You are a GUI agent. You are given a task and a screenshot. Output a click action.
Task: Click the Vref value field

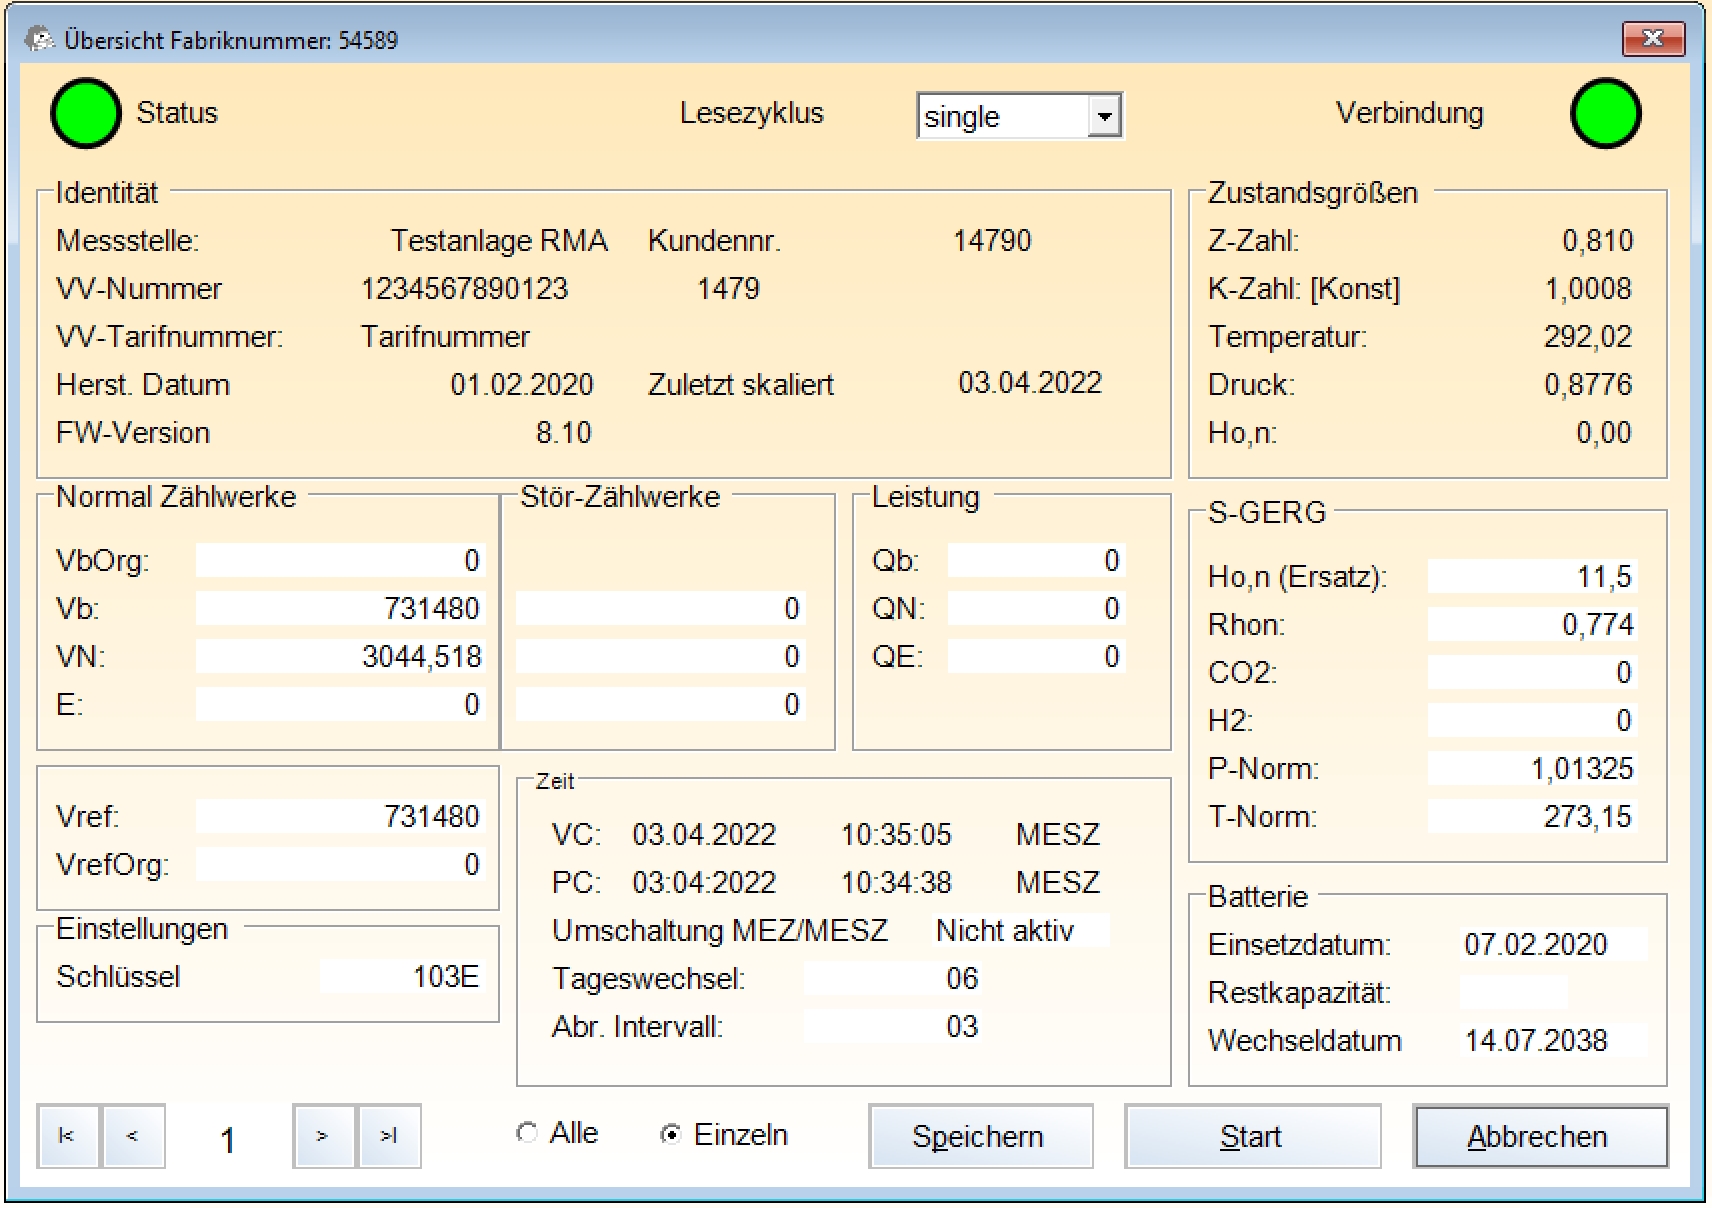click(x=340, y=816)
